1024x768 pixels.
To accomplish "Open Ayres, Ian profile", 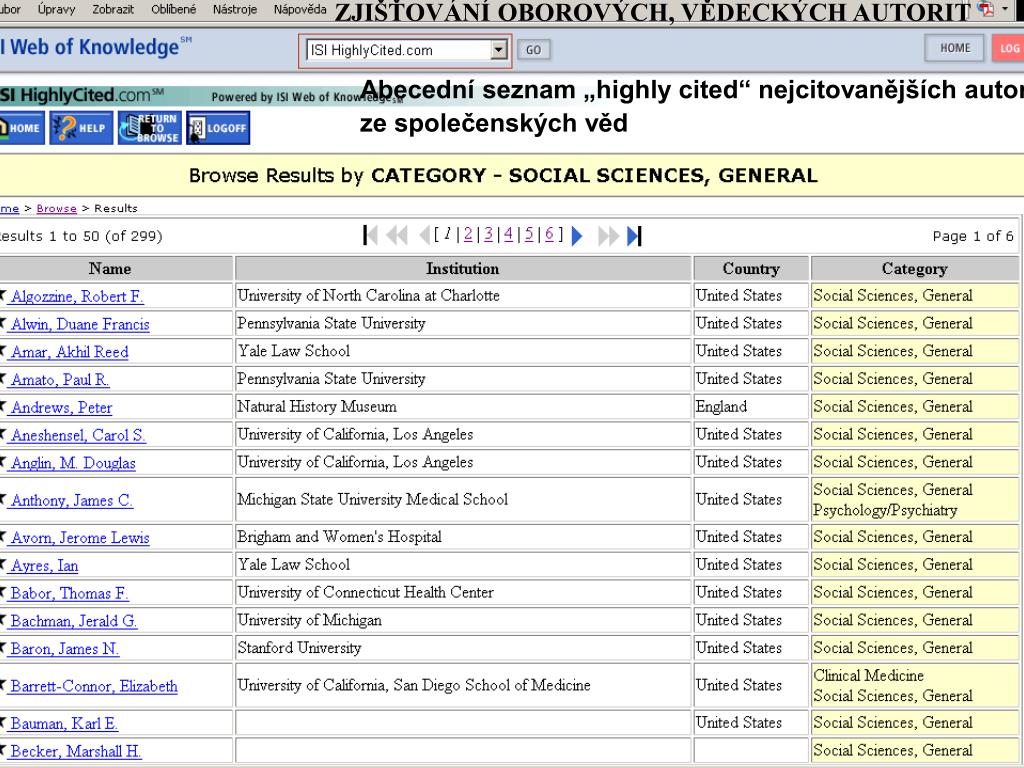I will 44,566.
